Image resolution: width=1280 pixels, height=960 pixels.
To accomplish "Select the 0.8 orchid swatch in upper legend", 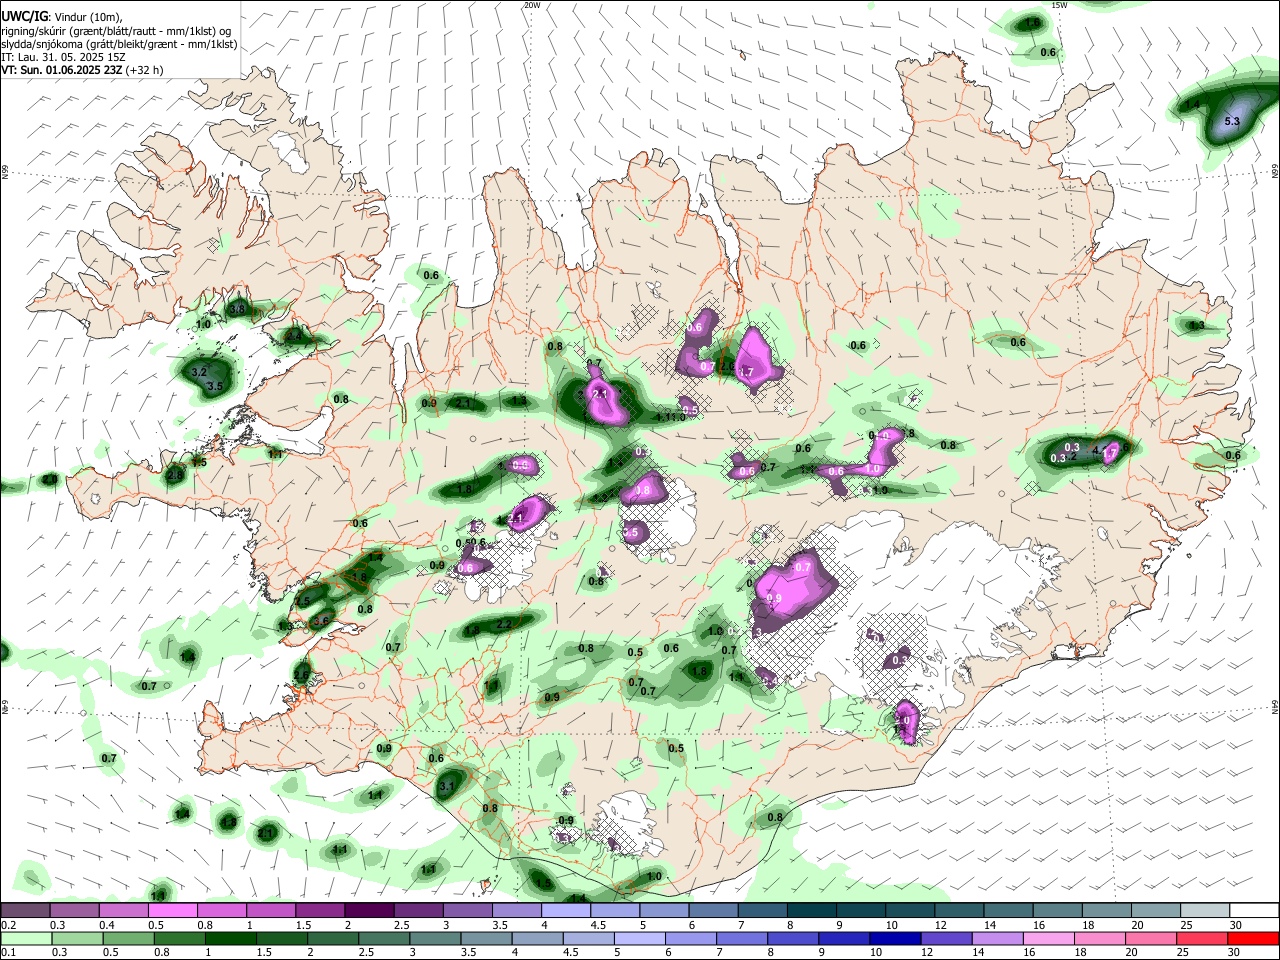I will coord(221,911).
